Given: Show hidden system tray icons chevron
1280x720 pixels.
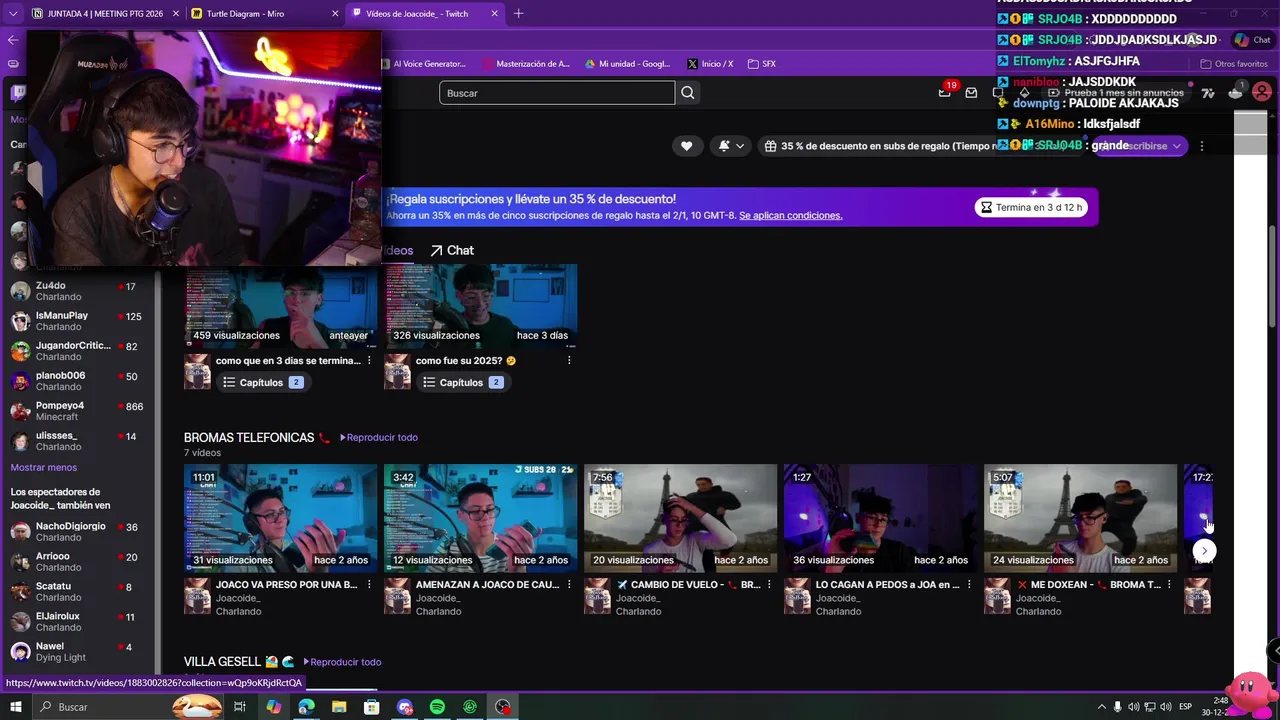Looking at the screenshot, I should click(1102, 707).
